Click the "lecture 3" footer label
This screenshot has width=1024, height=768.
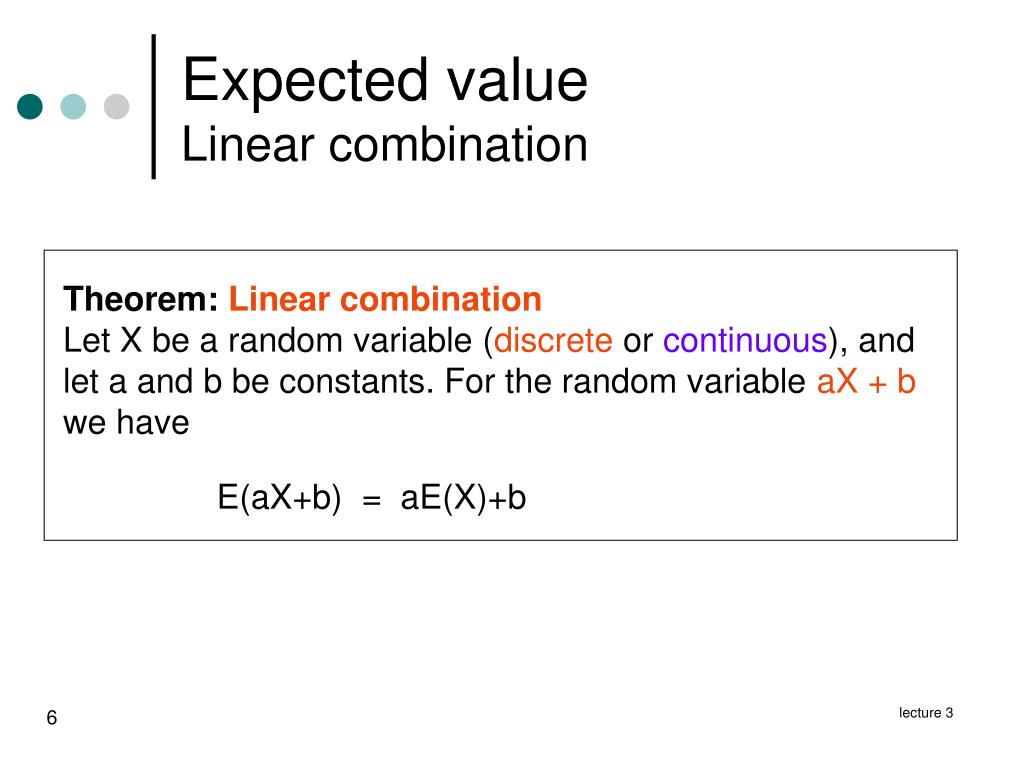[x=926, y=713]
